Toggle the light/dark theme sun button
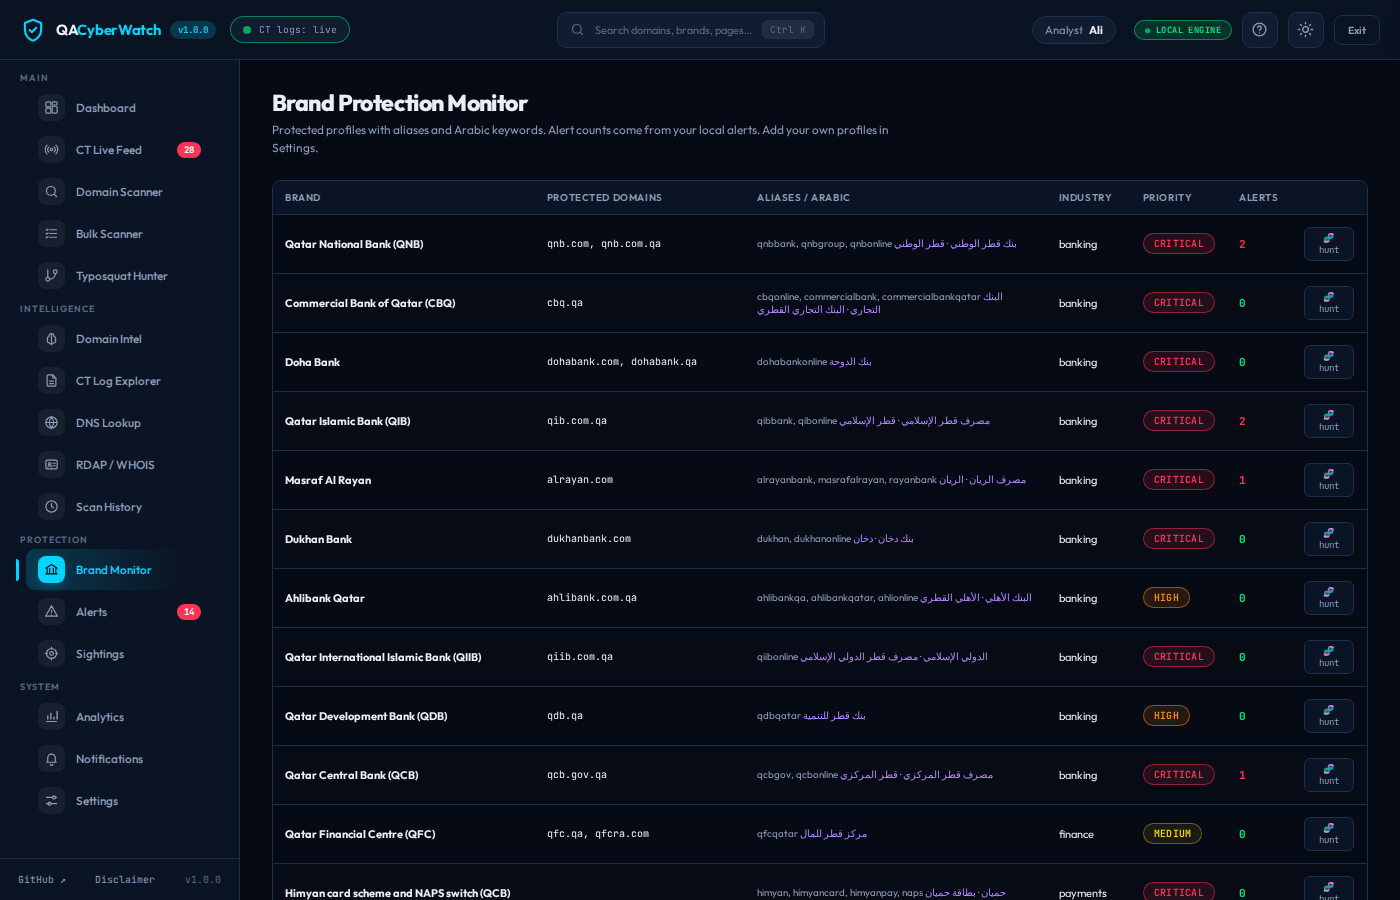The image size is (1400, 900). click(x=1306, y=30)
